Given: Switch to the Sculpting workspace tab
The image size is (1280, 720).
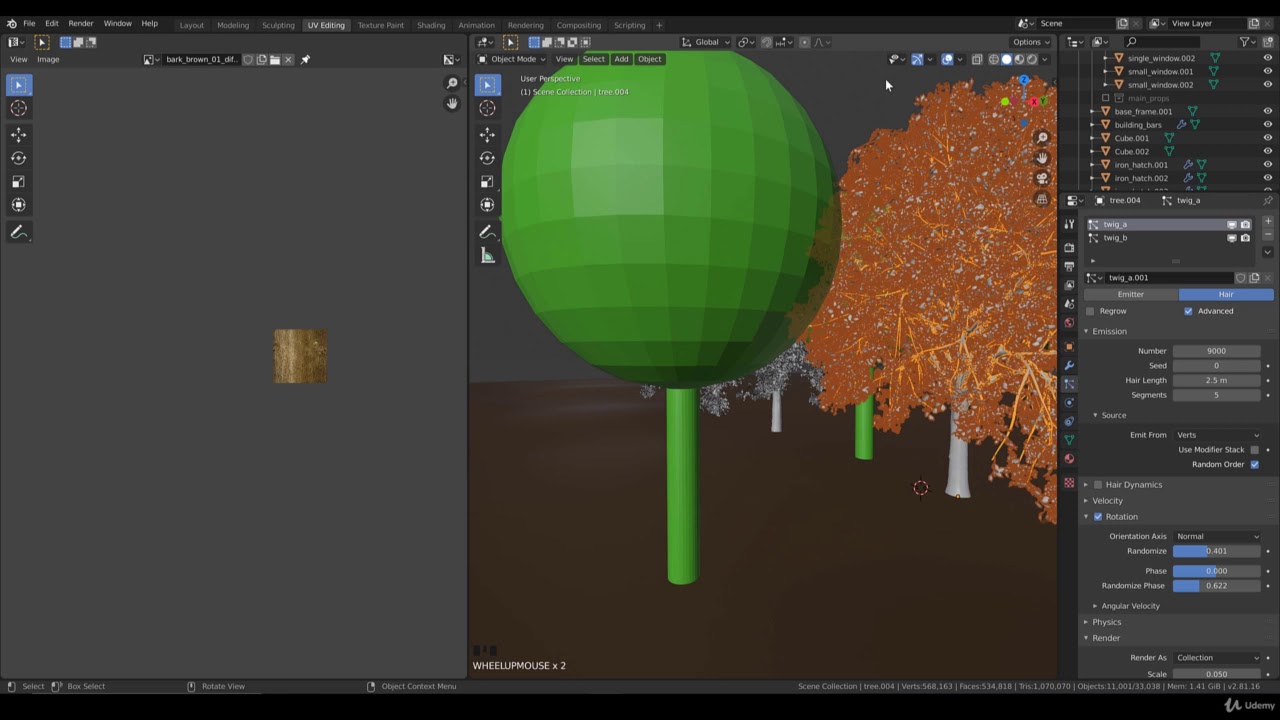Looking at the screenshot, I should click(278, 25).
